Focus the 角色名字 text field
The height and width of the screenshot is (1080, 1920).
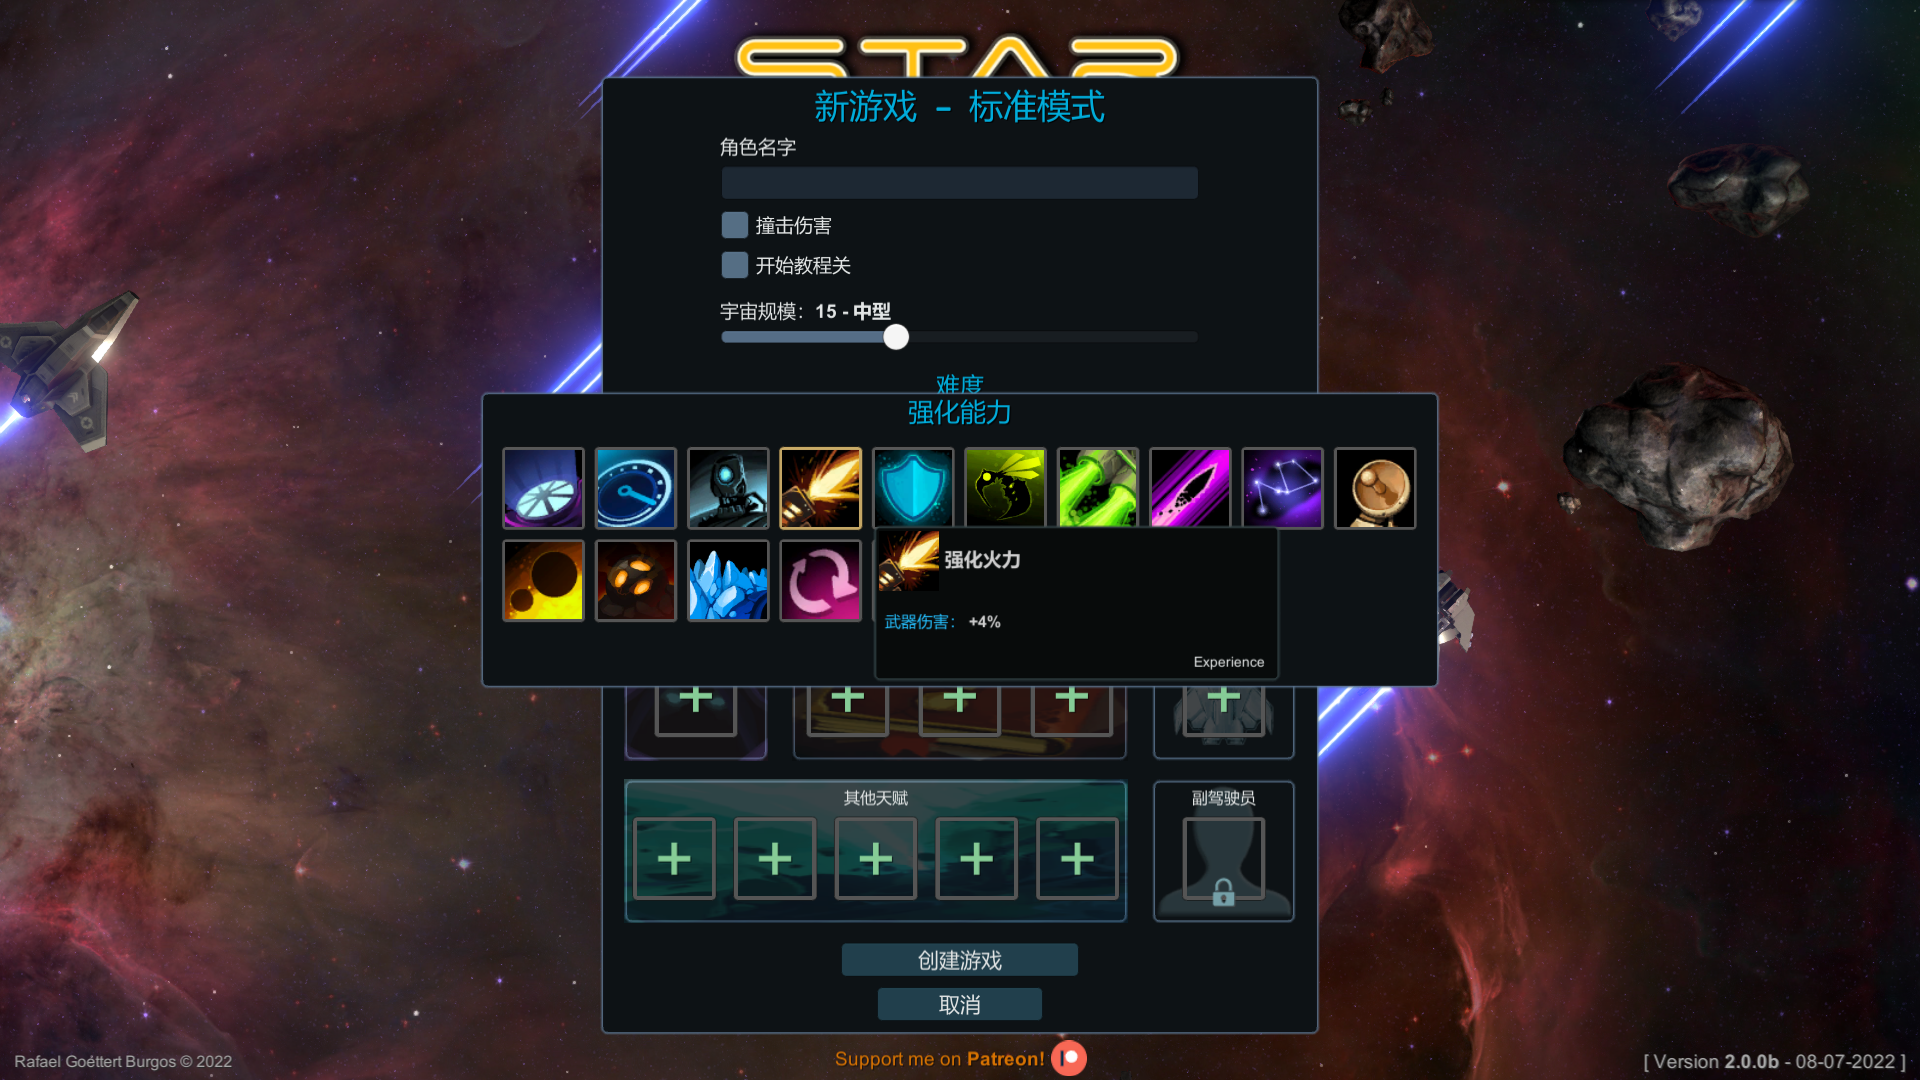click(x=960, y=183)
